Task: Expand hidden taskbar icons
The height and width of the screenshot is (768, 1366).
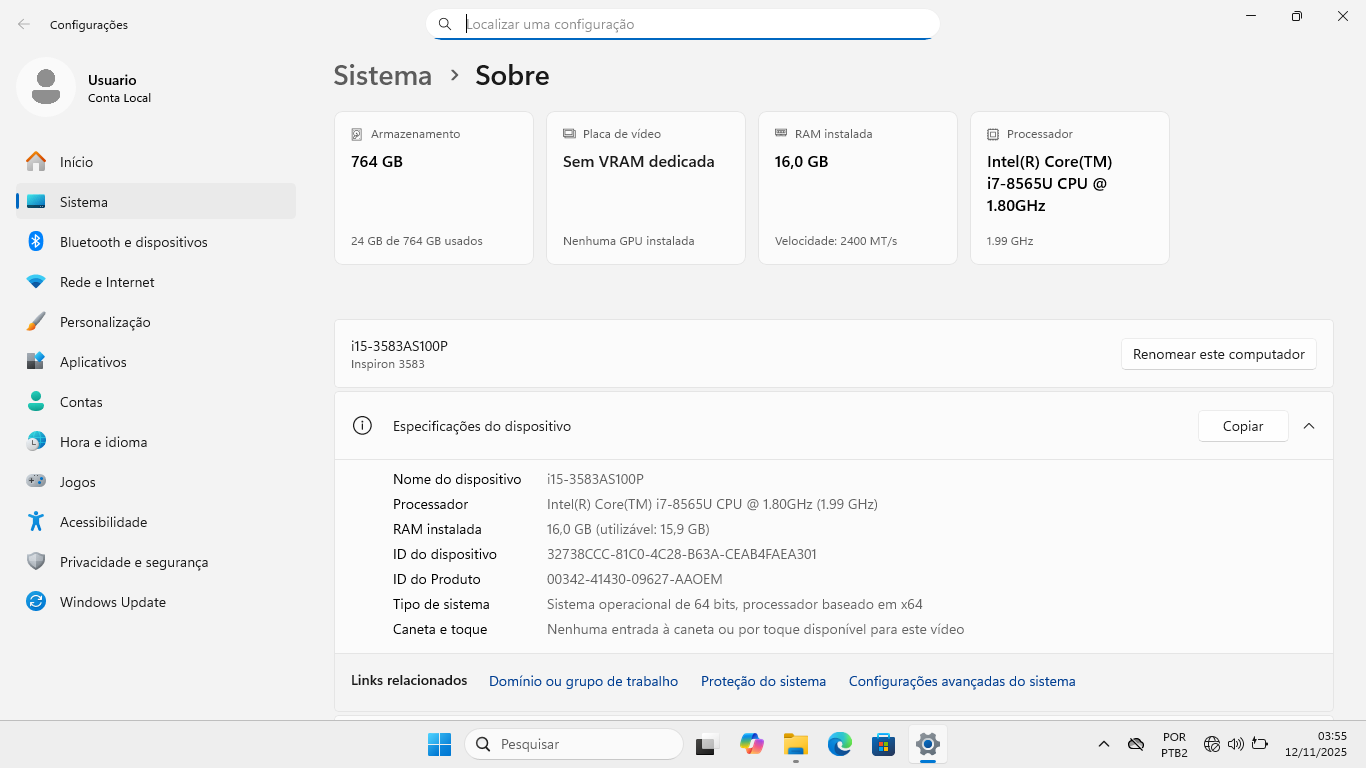Action: 1103,744
